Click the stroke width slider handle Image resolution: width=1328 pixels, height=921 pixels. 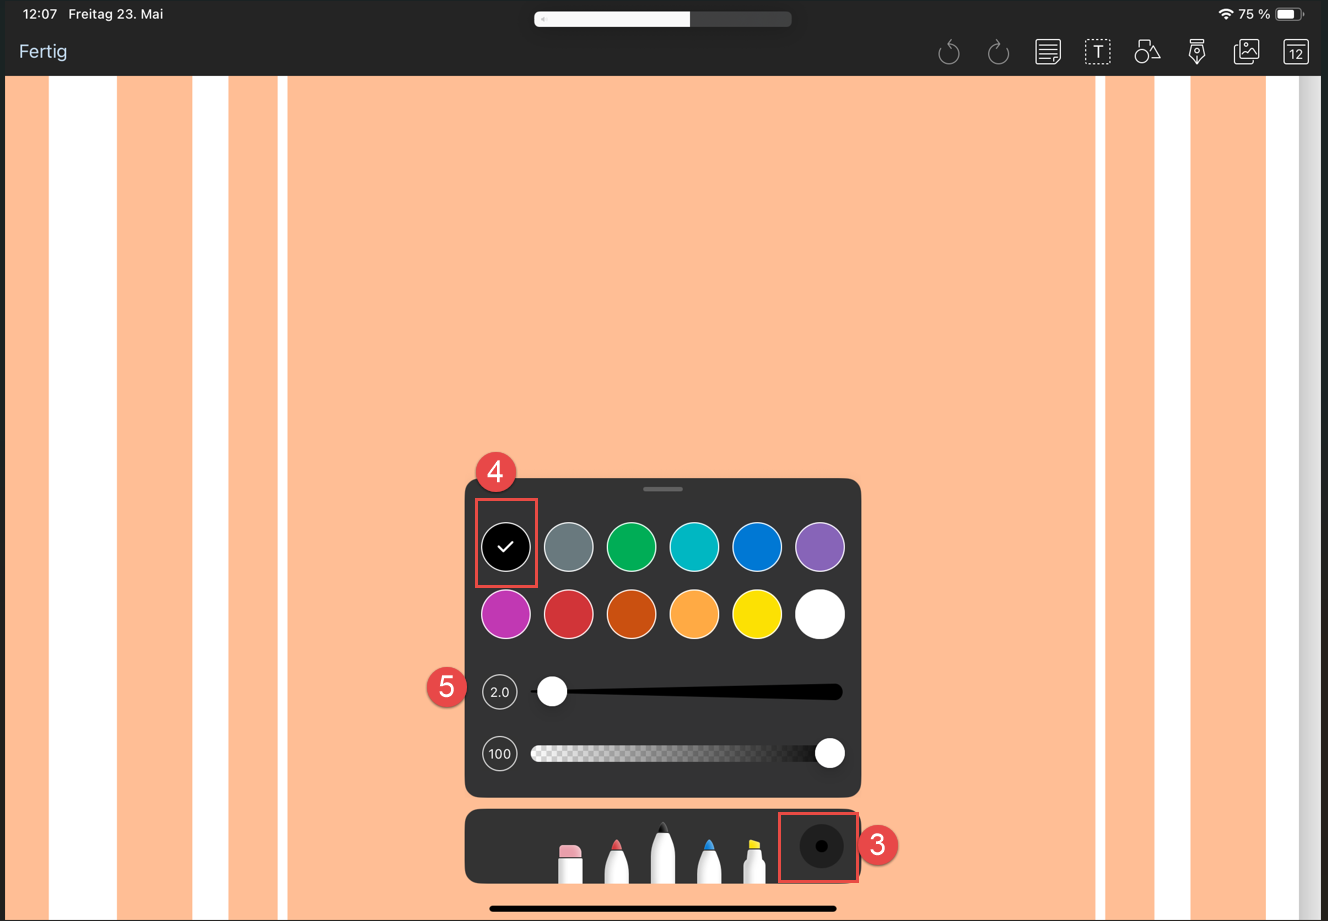pos(552,691)
